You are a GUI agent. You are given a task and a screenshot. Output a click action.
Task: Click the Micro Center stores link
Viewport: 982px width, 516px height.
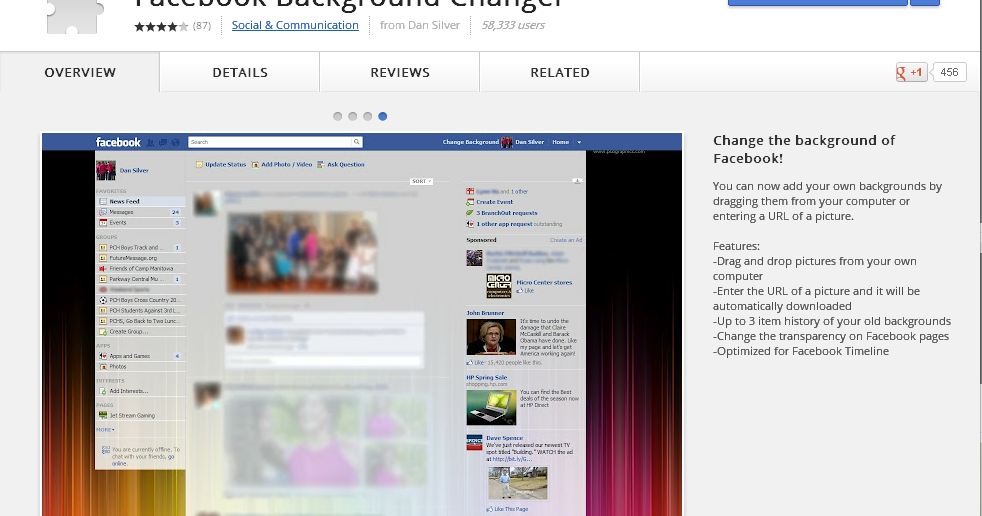point(544,282)
